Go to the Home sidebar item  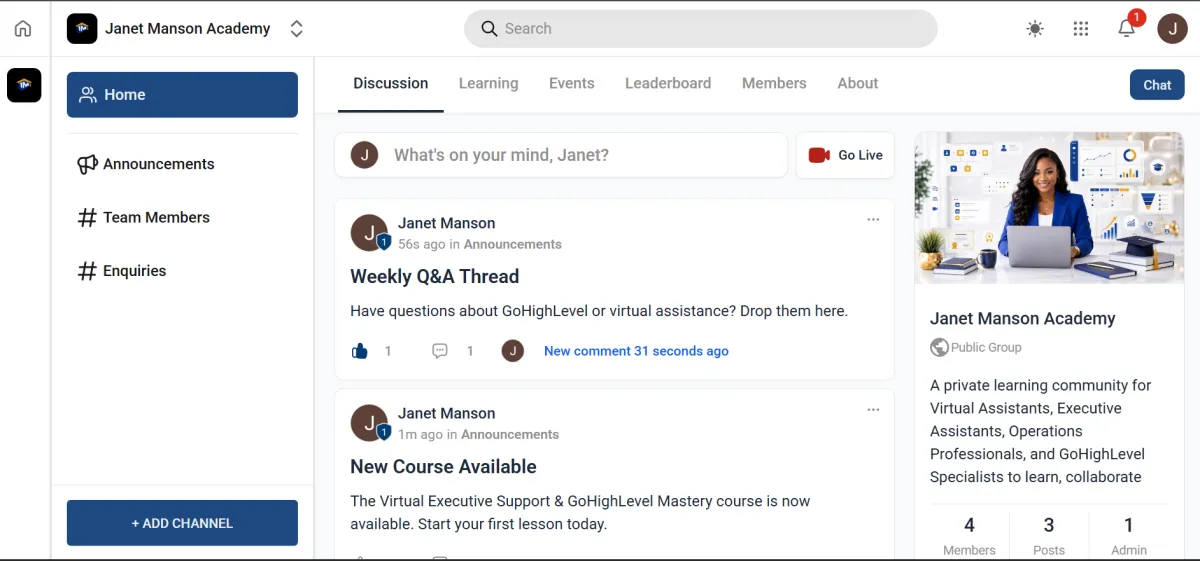point(182,95)
